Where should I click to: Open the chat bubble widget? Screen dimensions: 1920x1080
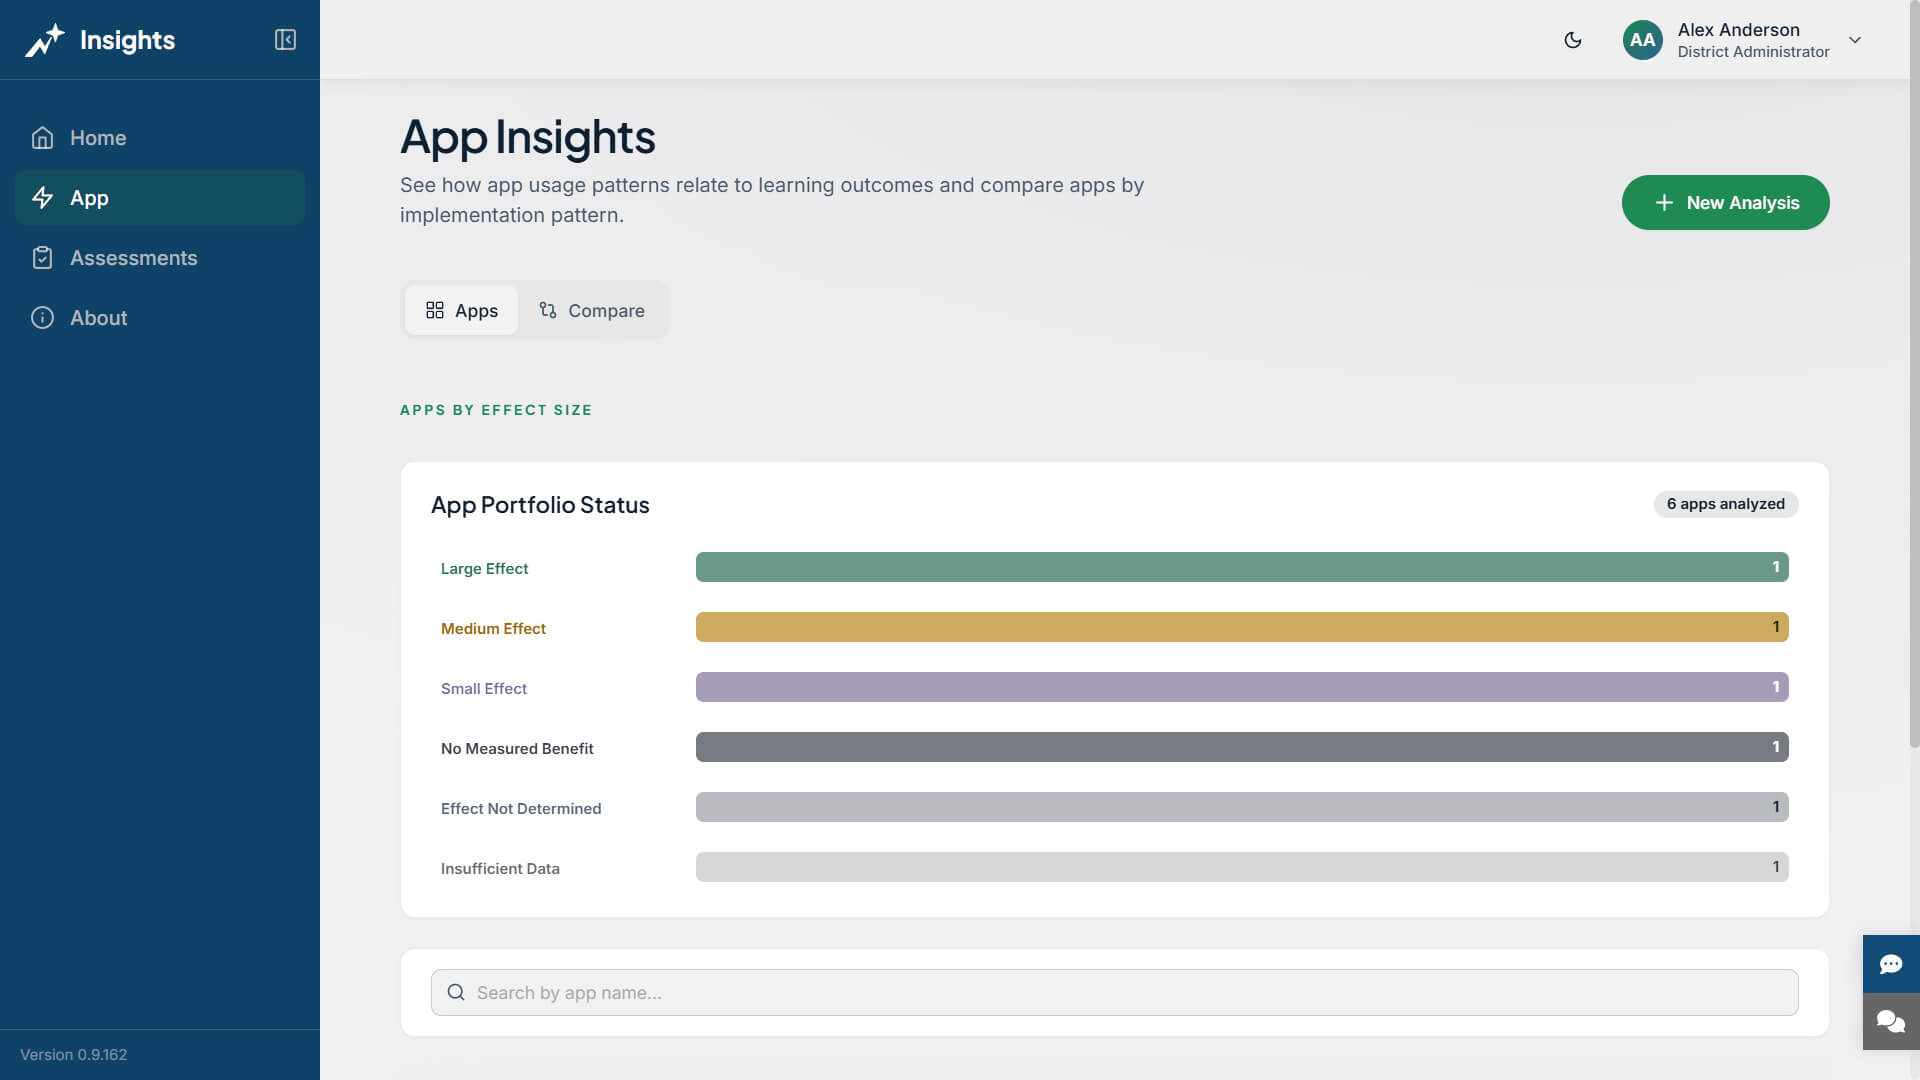click(x=1890, y=964)
